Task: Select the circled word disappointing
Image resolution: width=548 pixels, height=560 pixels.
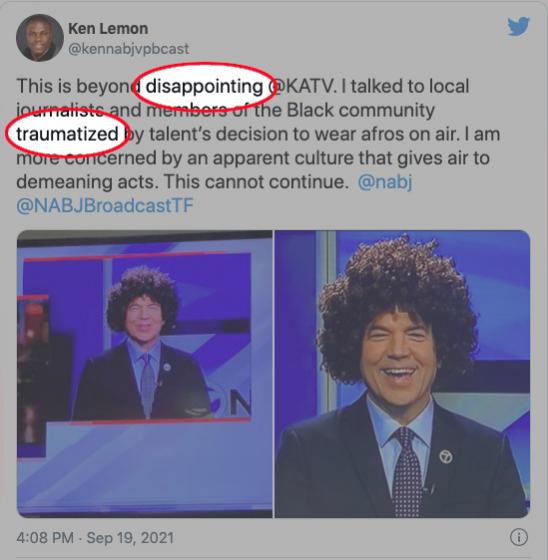Action: [204, 86]
